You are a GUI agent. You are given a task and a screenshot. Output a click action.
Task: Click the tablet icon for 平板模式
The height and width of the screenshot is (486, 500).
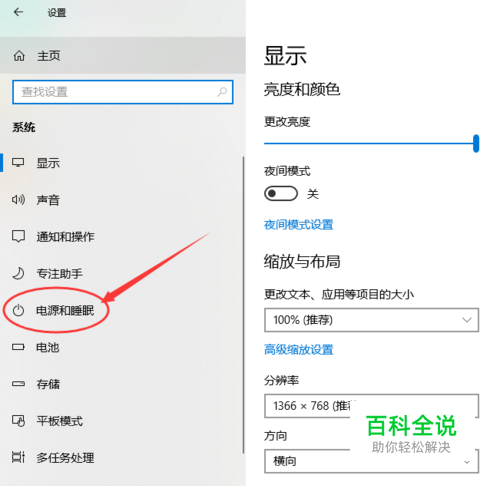(x=18, y=421)
